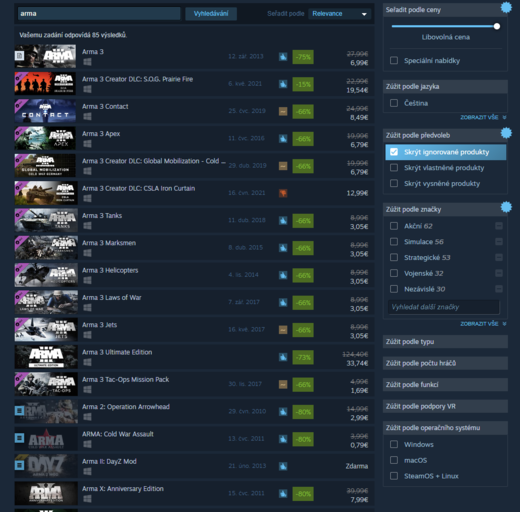Open the Arma 3 Apex result
The width and height of the screenshot is (520, 512).
[194, 139]
